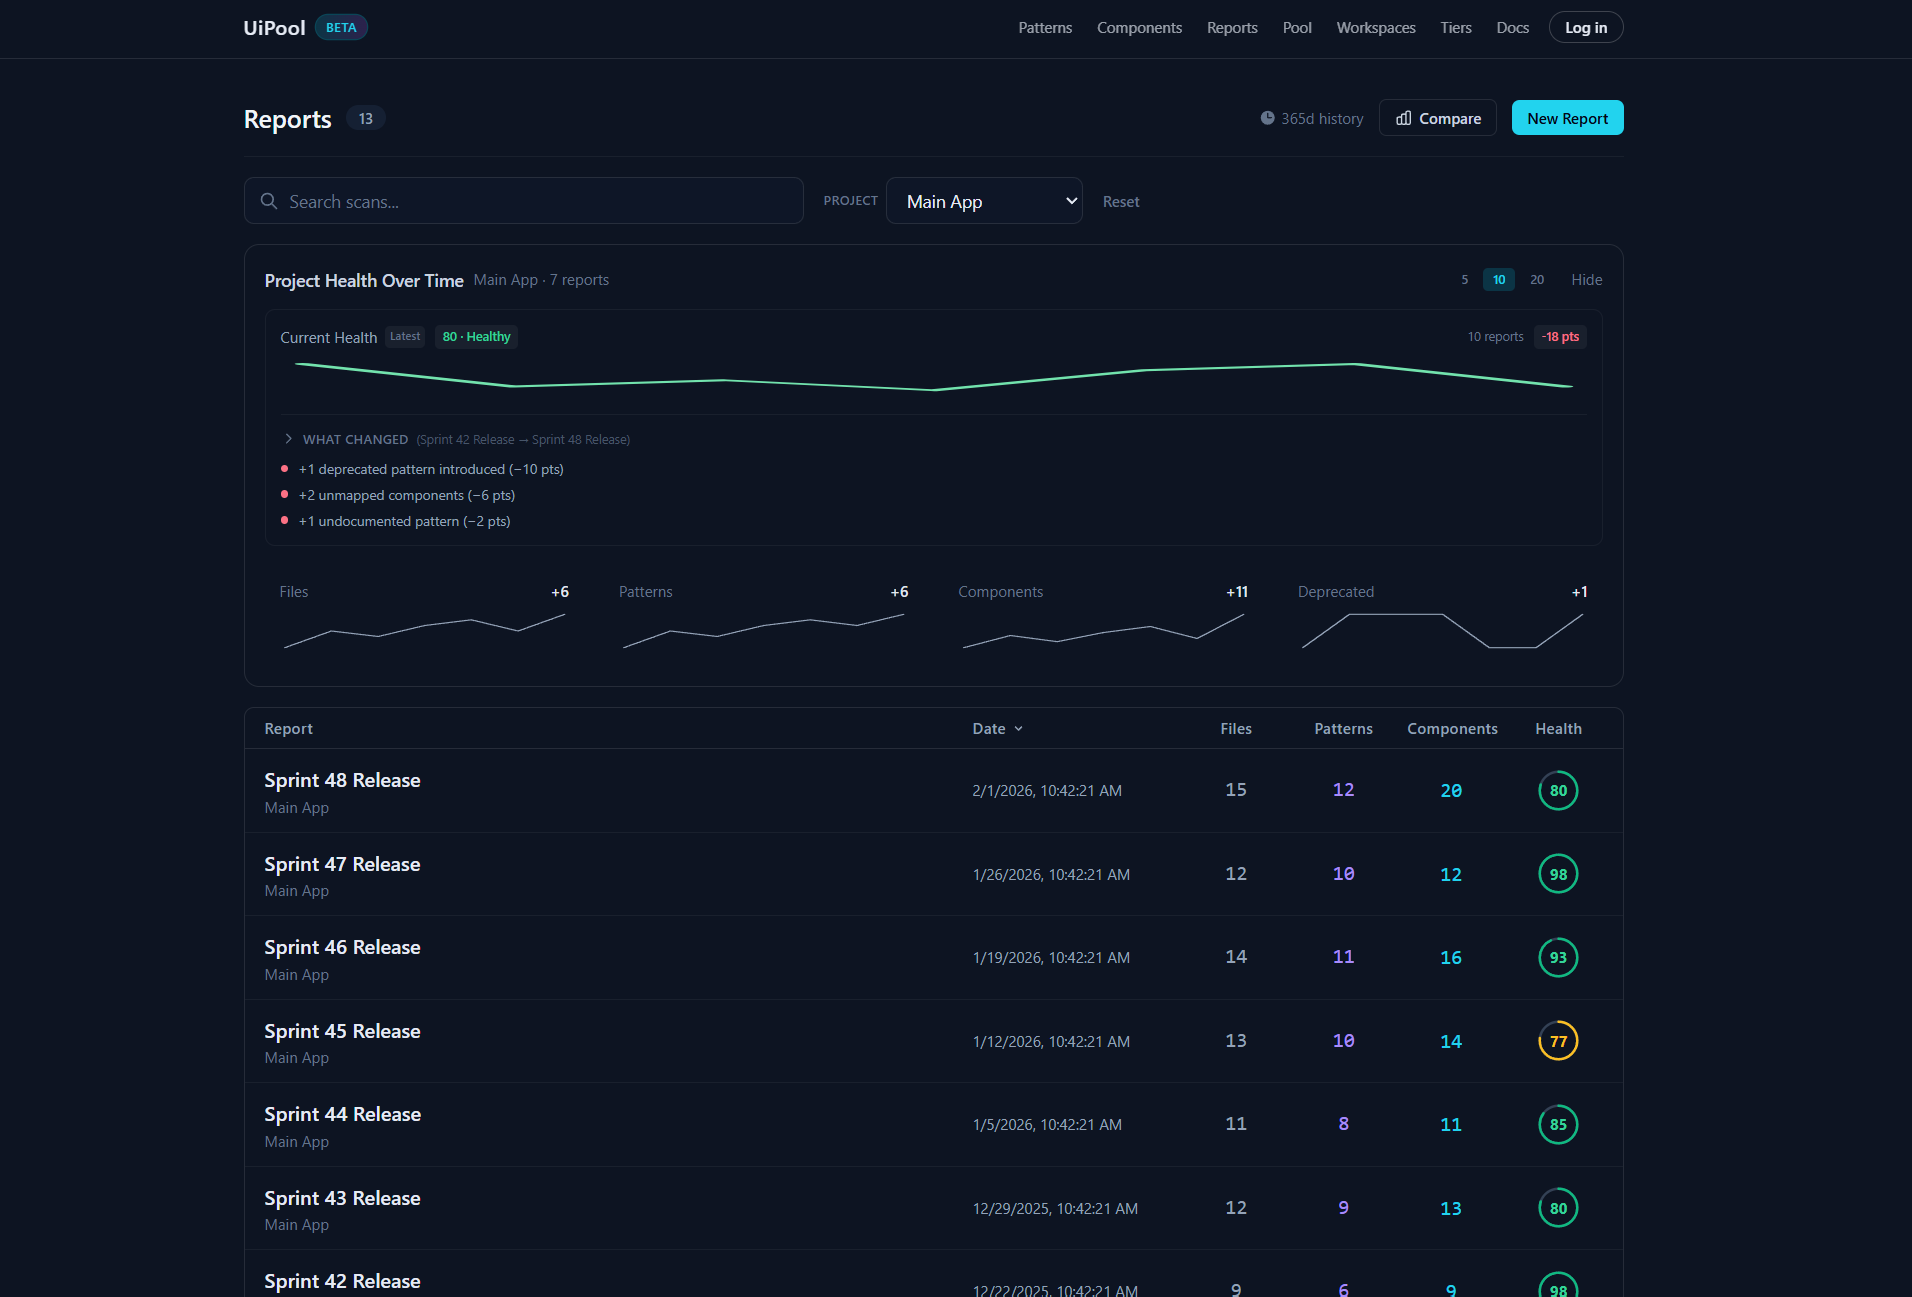The height and width of the screenshot is (1297, 1912).
Task: Click the Components sparkline chart
Action: point(1103,630)
